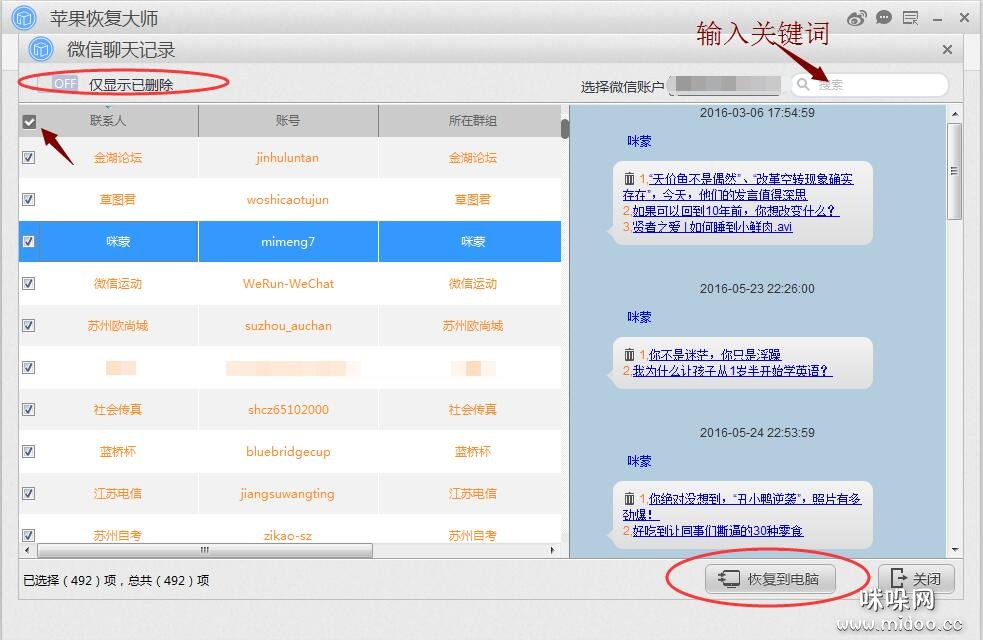Click chat pane scroll-down arrow

[x=954, y=550]
